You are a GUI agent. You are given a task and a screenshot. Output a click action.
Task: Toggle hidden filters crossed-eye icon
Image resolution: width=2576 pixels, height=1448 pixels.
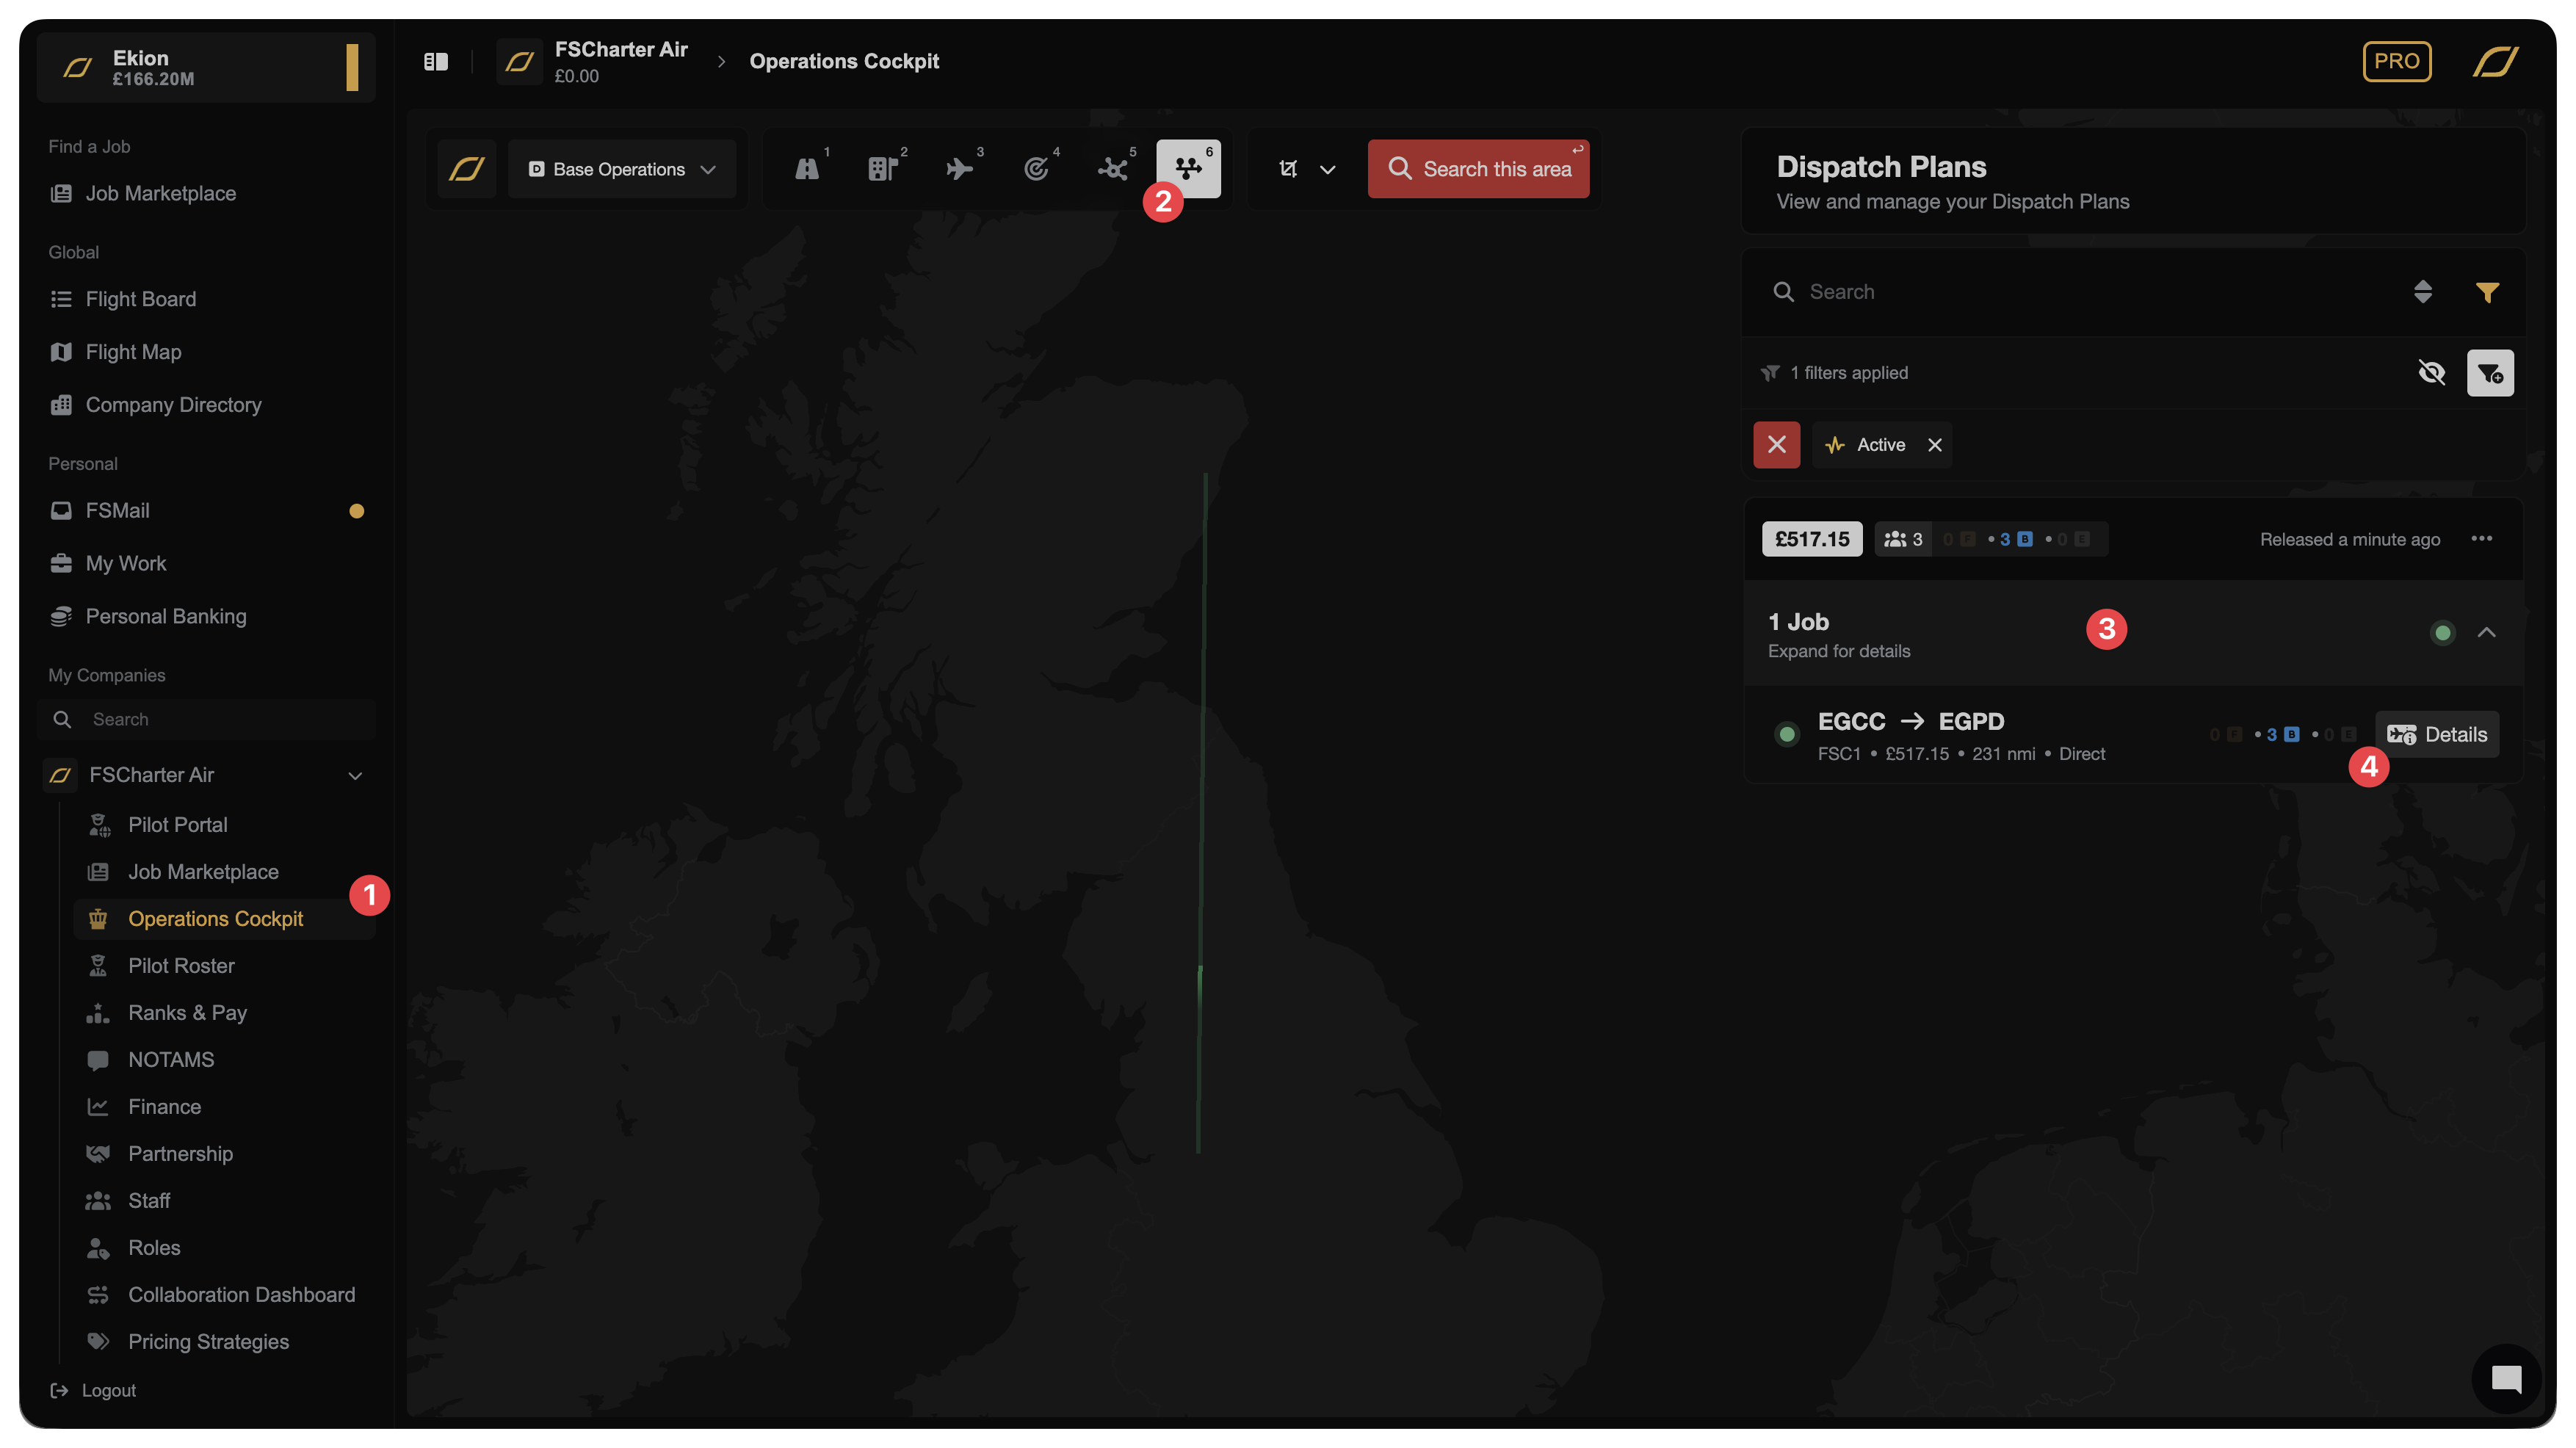[x=2431, y=373]
